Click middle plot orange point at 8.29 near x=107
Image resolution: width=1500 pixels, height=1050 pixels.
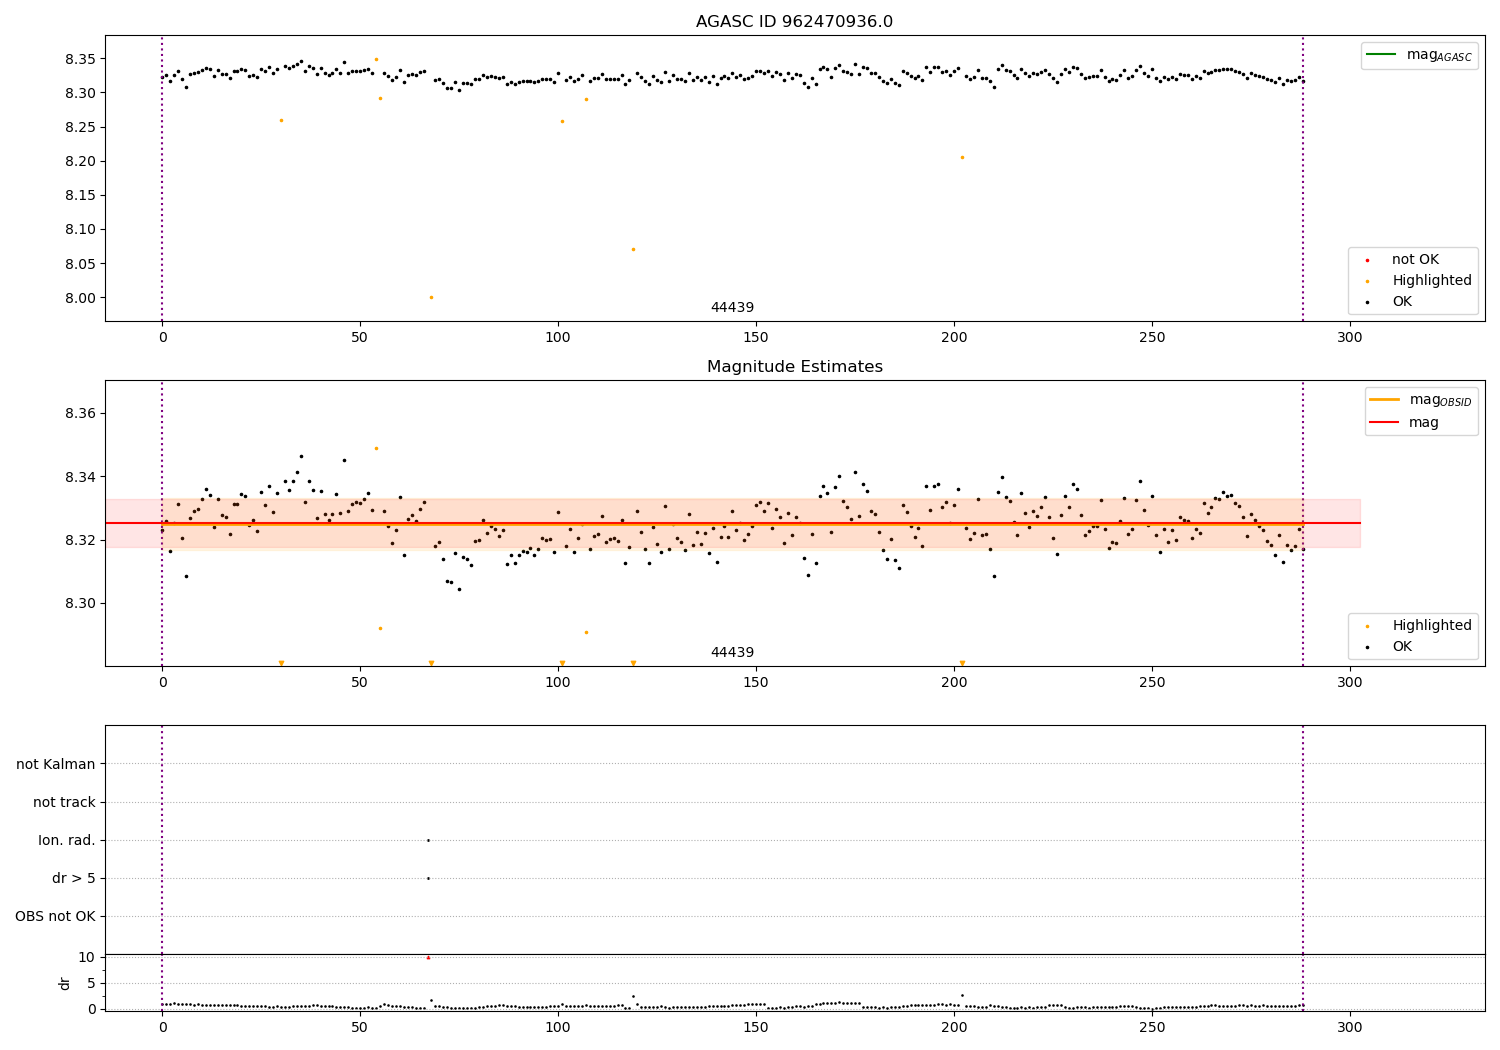(x=586, y=632)
